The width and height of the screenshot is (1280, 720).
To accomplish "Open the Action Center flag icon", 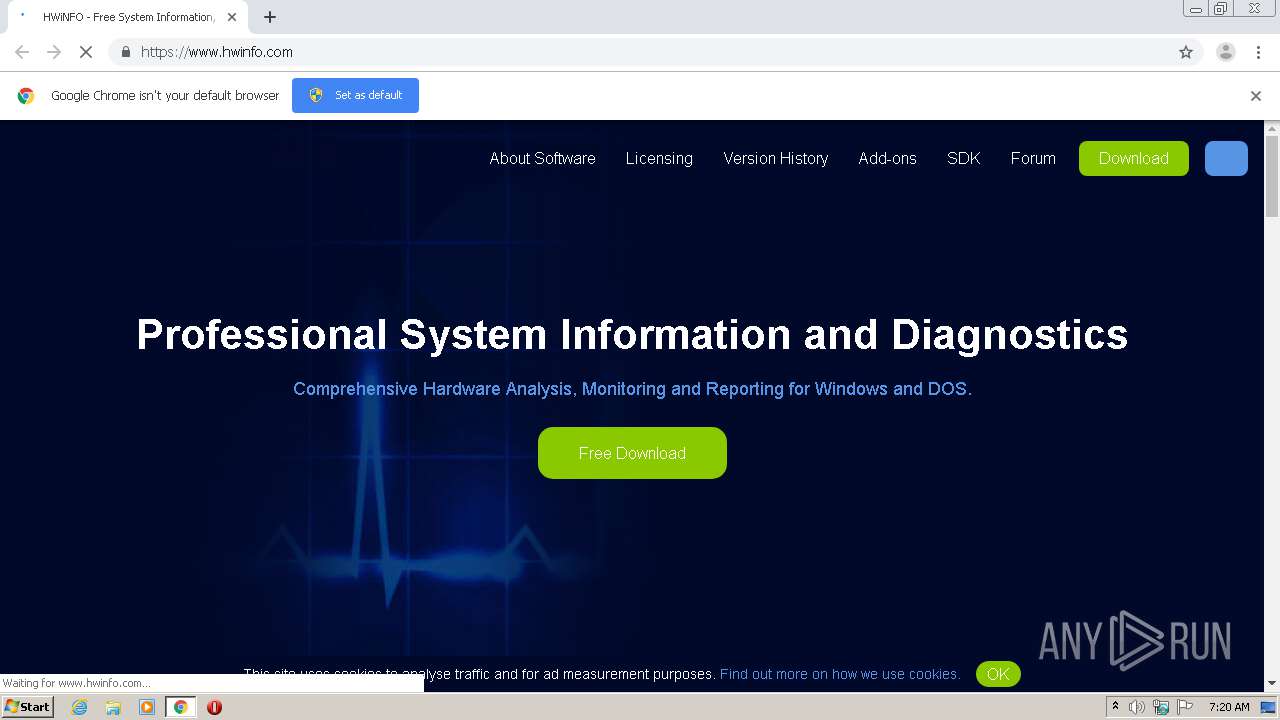I will [1185, 707].
